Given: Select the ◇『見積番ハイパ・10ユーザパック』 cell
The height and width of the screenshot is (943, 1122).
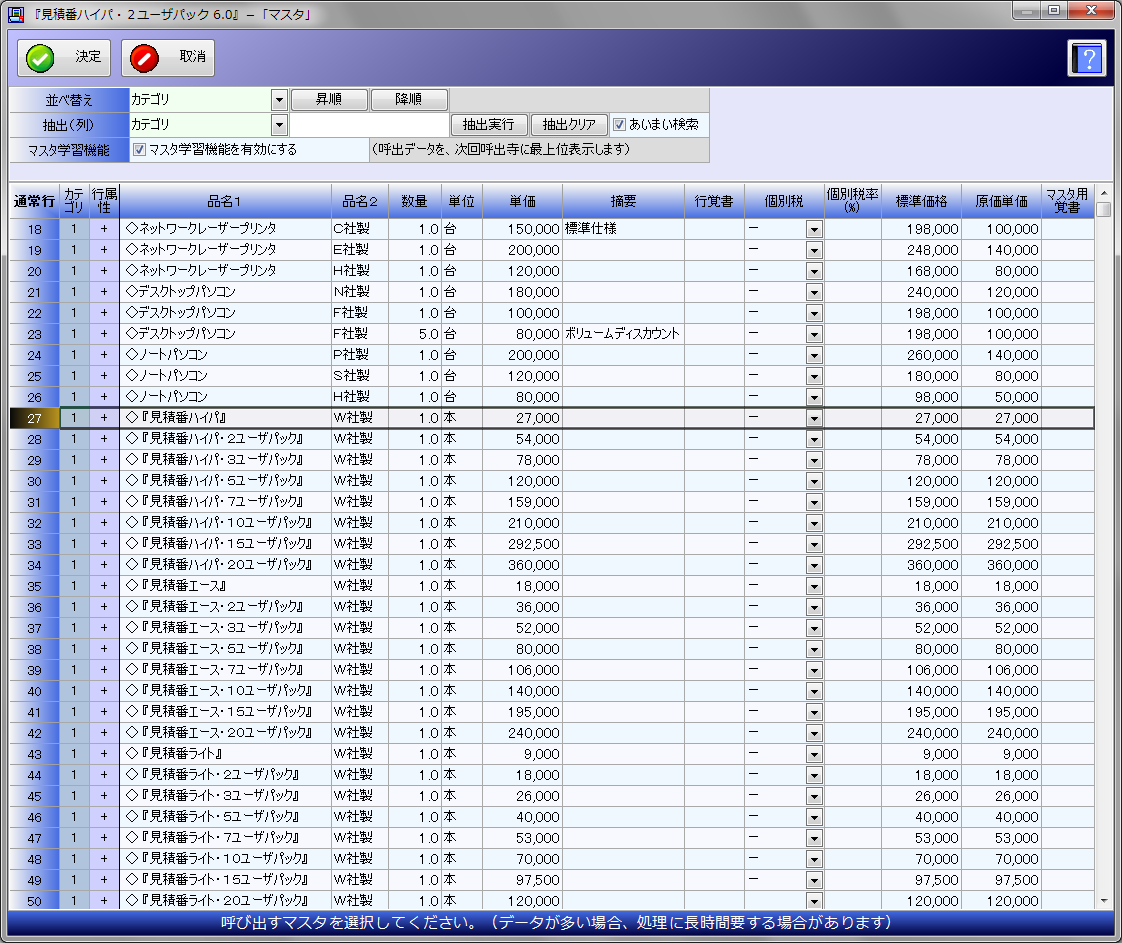Looking at the screenshot, I should click(225, 523).
